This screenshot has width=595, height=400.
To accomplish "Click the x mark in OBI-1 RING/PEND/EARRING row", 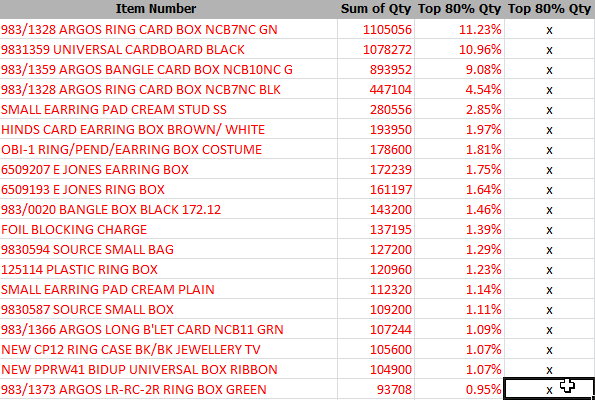I will point(549,151).
